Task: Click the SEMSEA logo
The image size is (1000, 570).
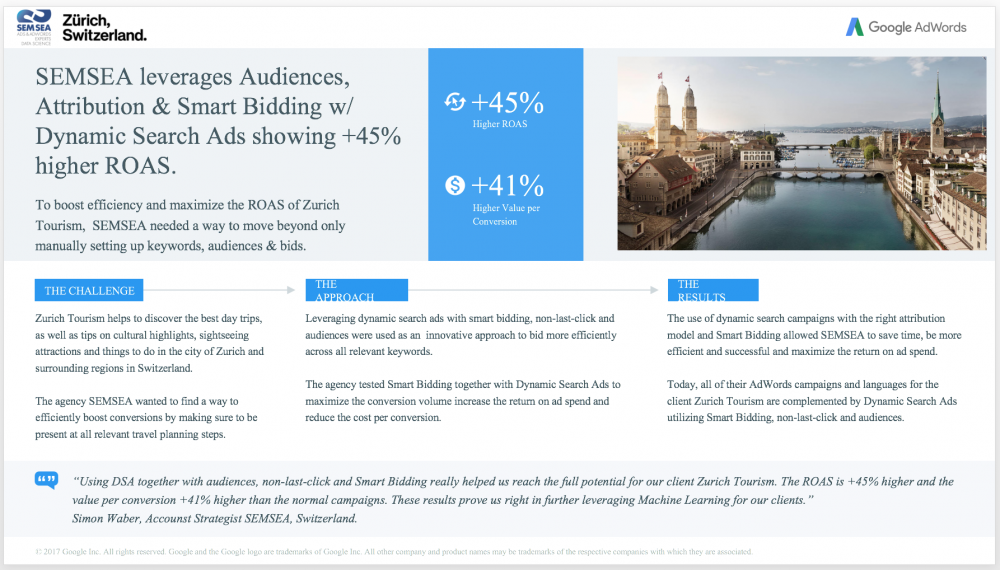Action: point(34,27)
